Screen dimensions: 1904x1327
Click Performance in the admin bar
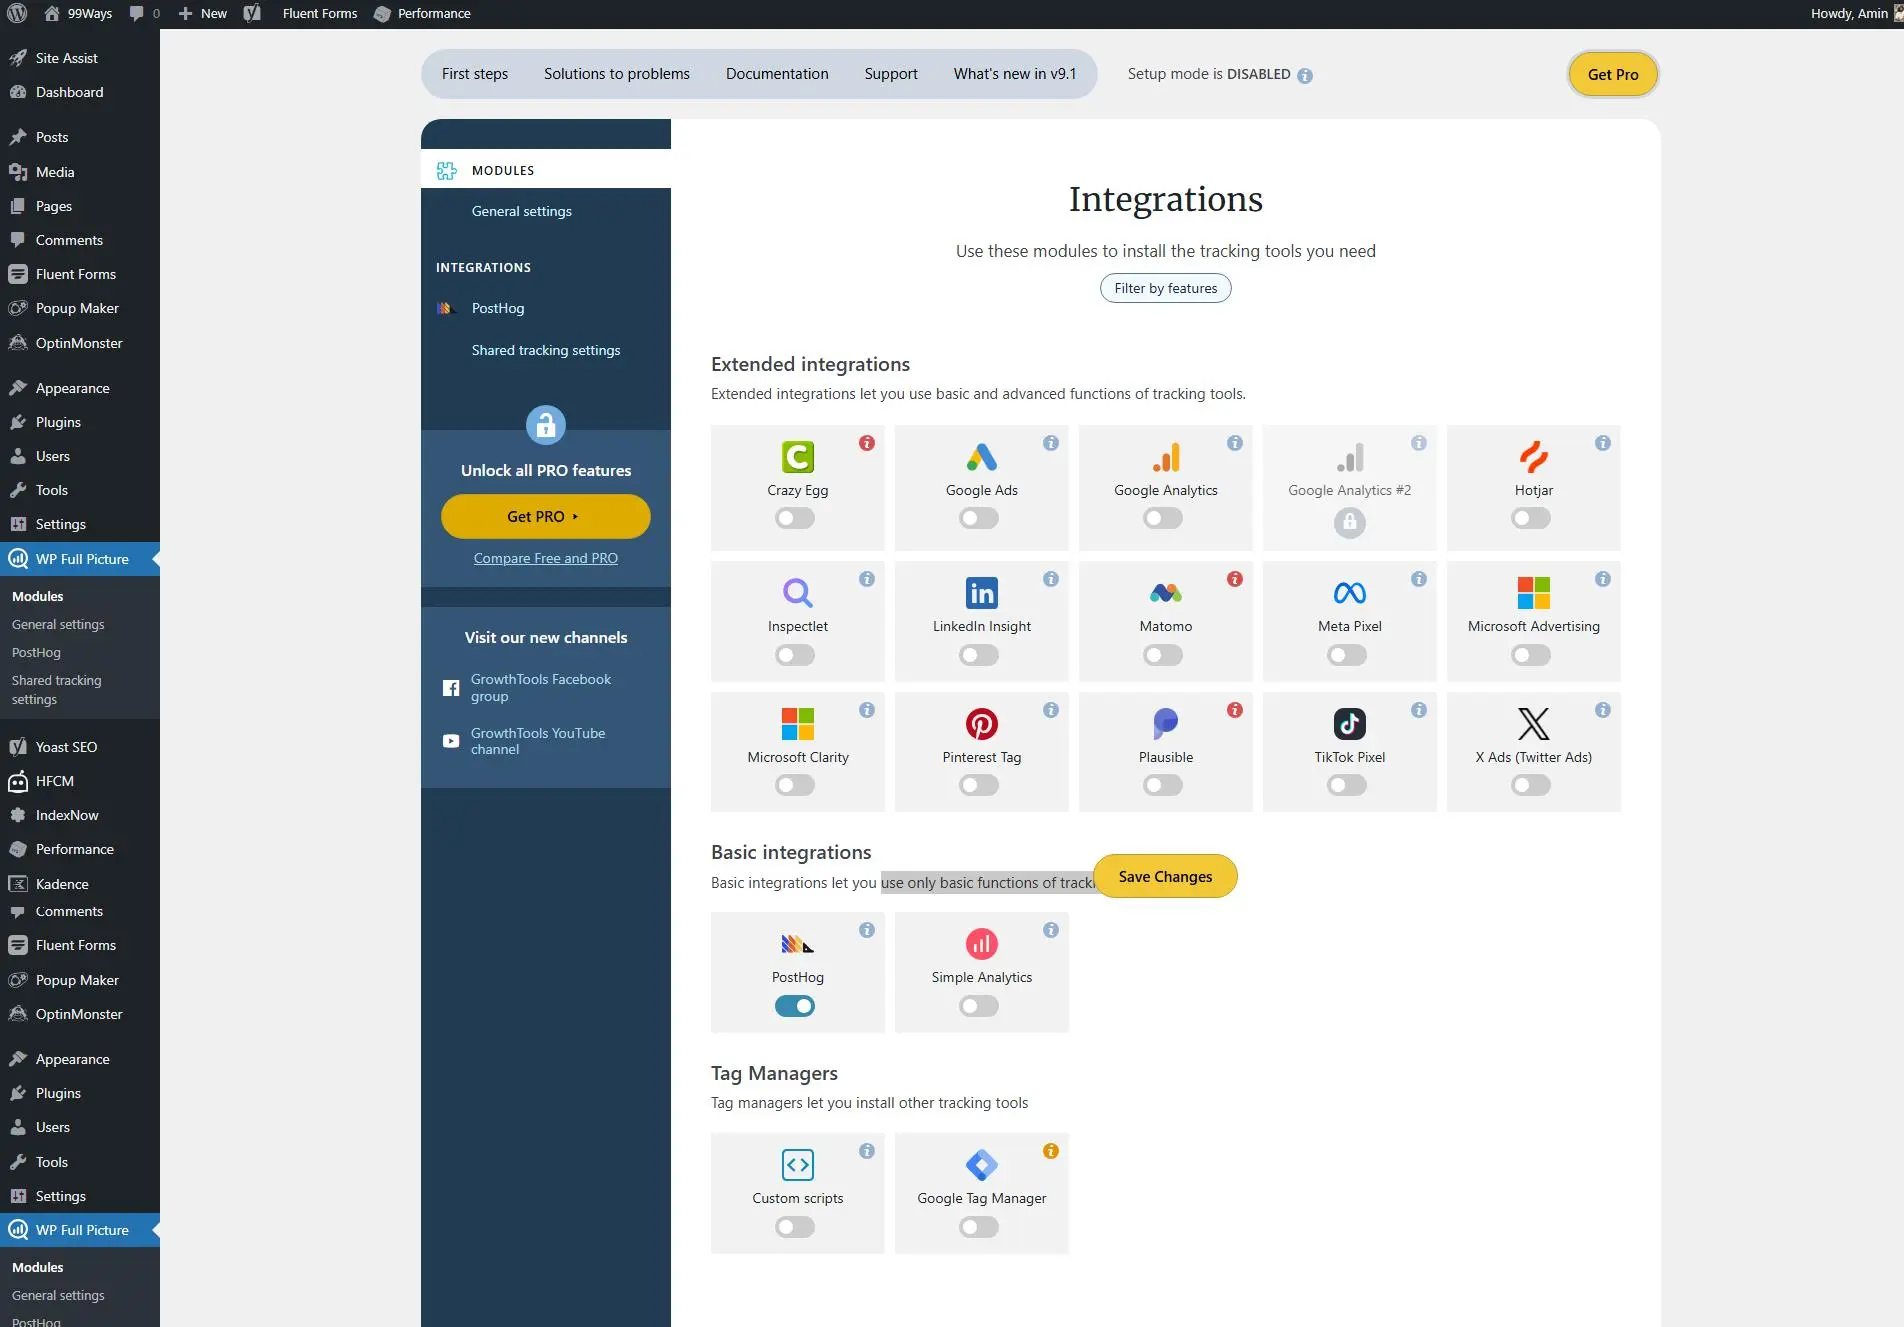421,14
